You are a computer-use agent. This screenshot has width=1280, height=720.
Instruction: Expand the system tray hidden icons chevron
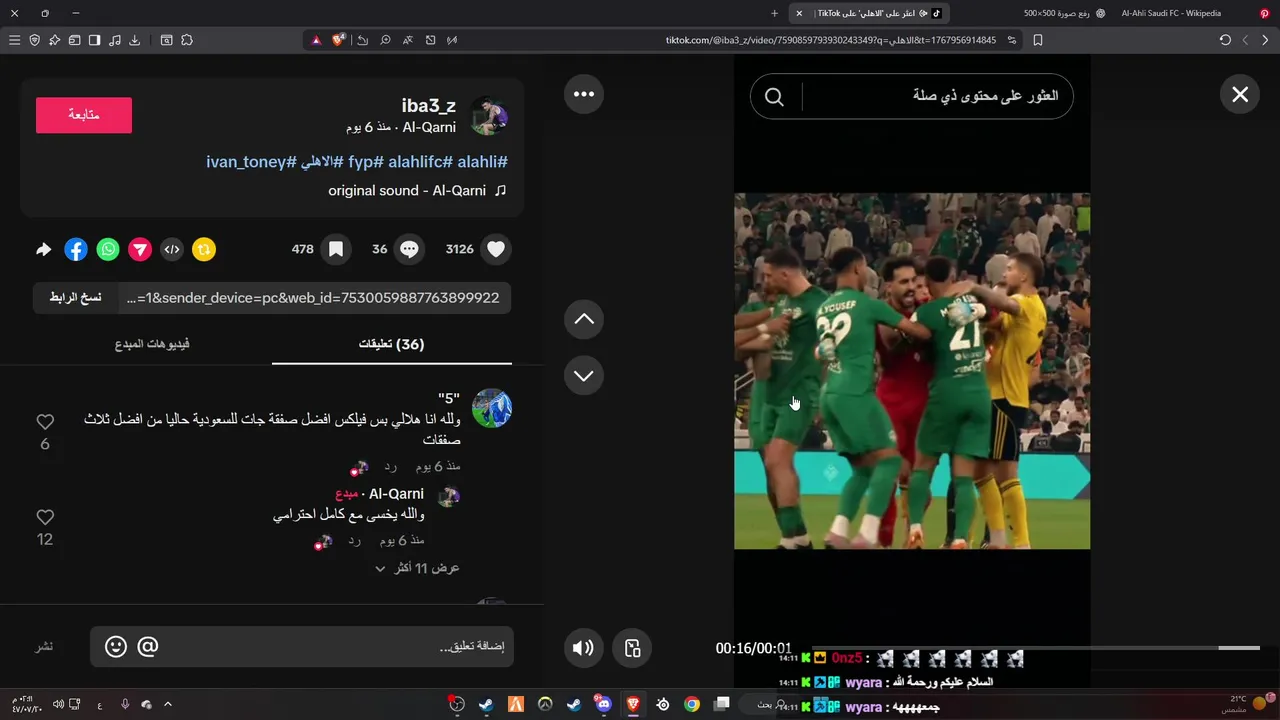168,704
